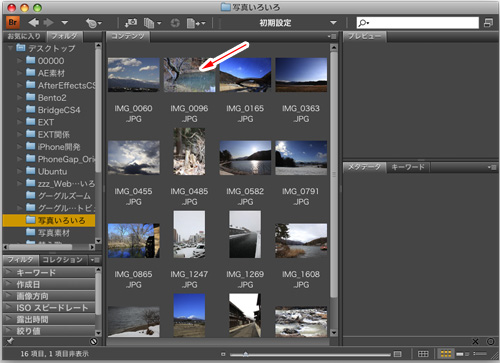Select the EXT関係 folder
The height and width of the screenshot is (363, 500).
(x=48, y=135)
